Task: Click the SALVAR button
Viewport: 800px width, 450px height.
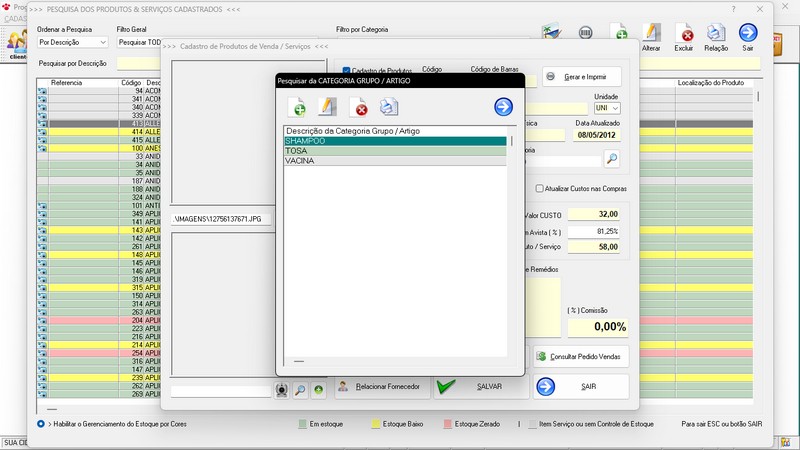Action: point(480,387)
